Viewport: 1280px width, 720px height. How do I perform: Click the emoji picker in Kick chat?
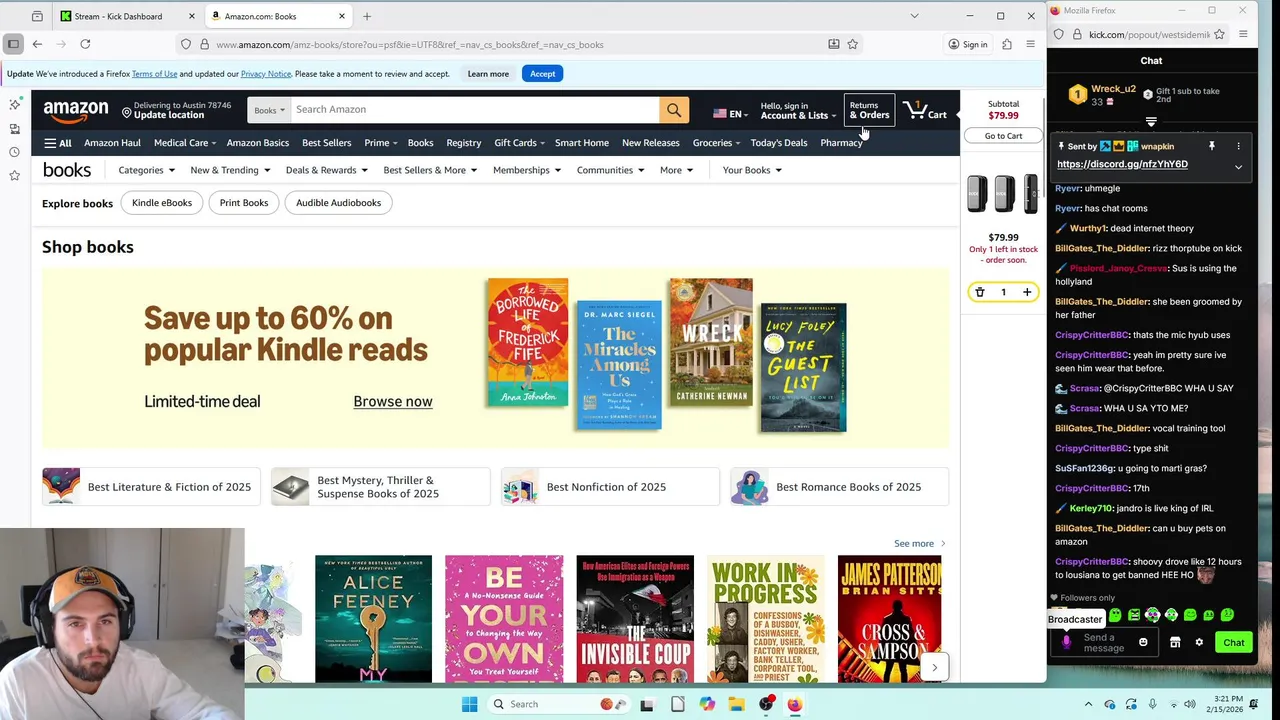point(1143,642)
